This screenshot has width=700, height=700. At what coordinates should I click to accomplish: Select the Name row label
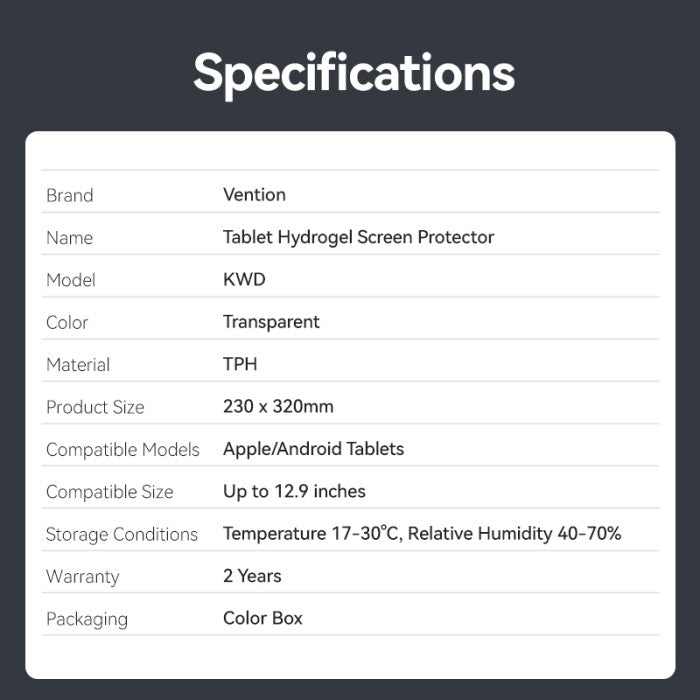70,238
